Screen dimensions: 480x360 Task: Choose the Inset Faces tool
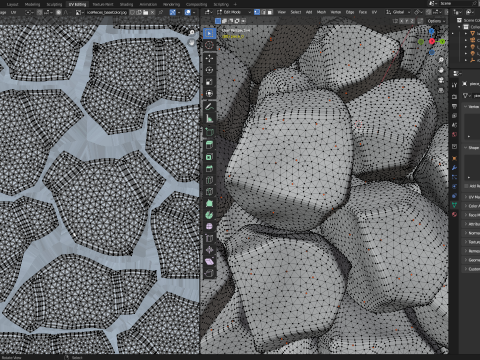tap(209, 157)
